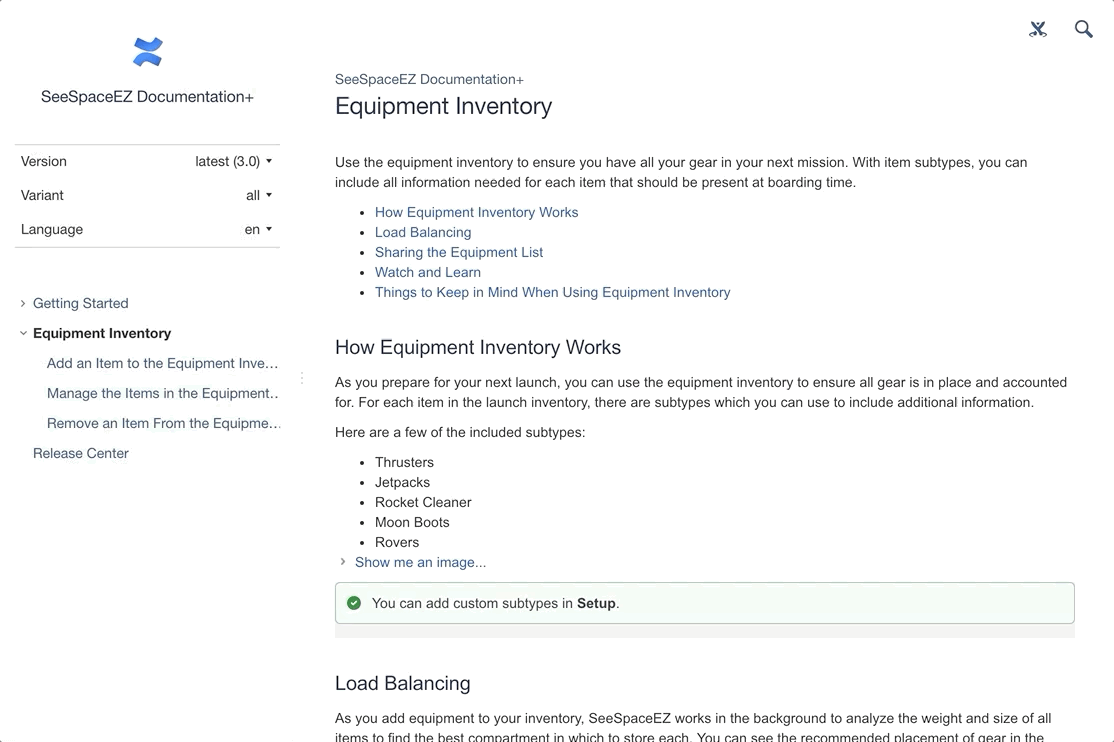Expand the 'Show me an image' section

343,562
